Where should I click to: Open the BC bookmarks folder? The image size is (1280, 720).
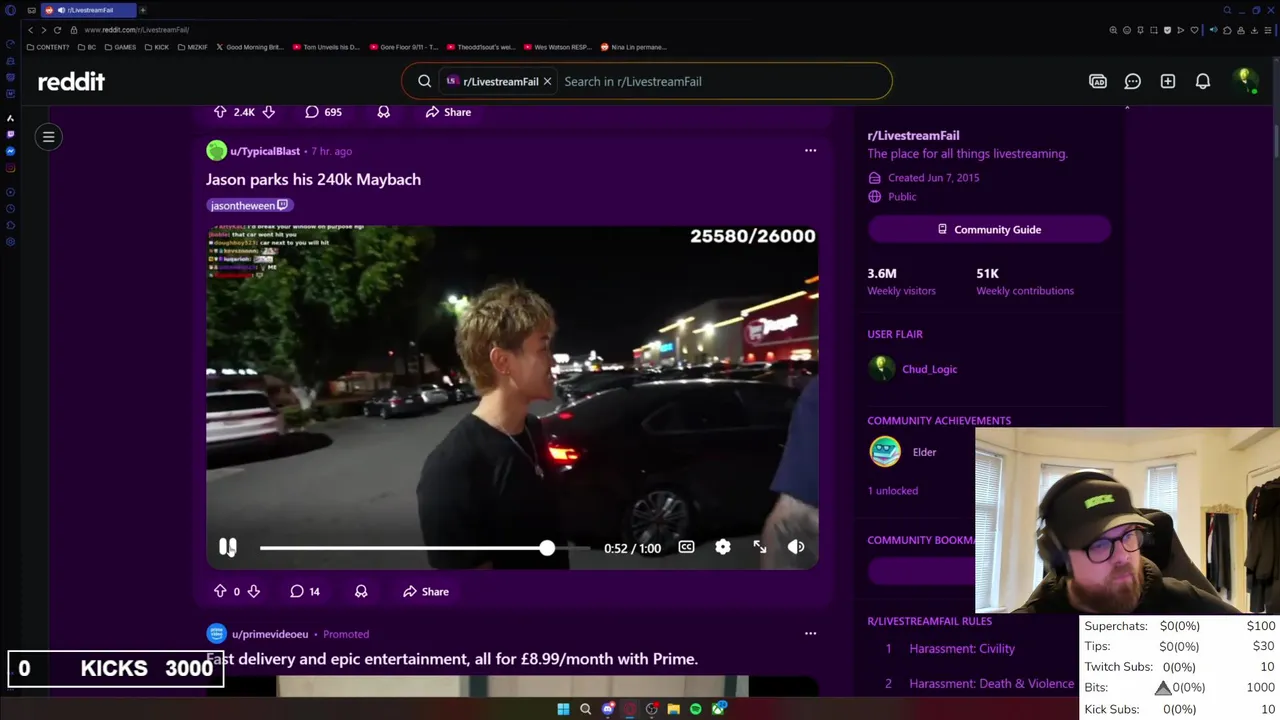(x=87, y=47)
